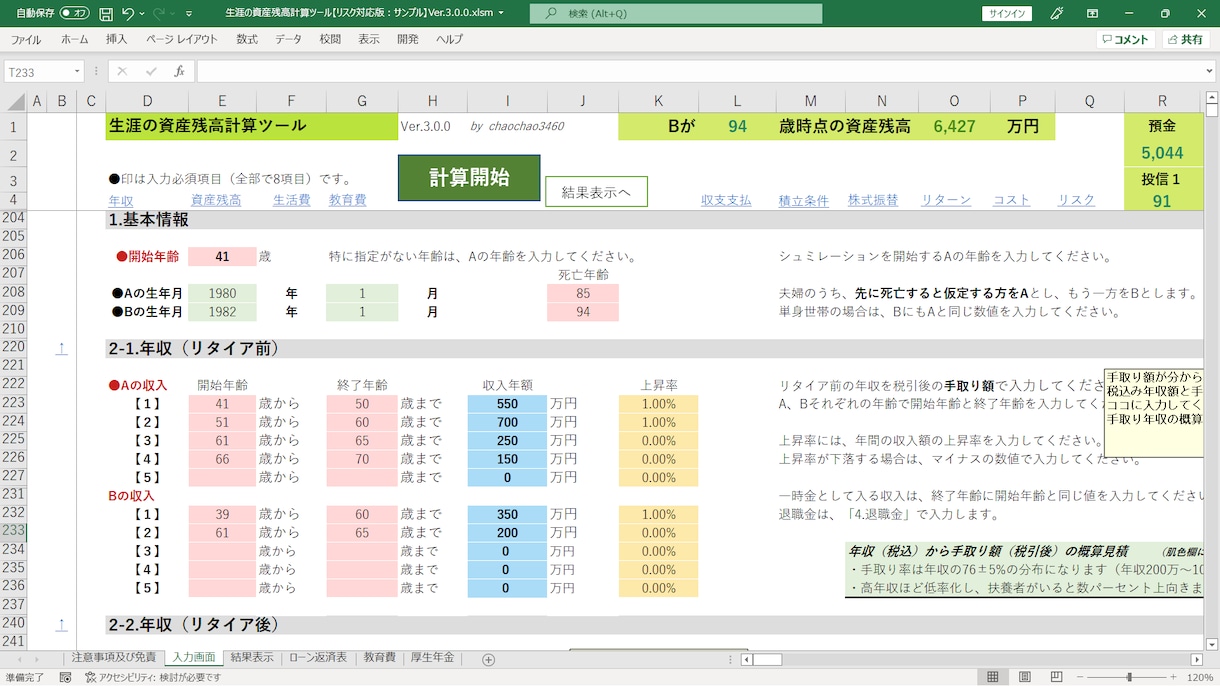Screen dimensions: 1220x686
Task: Follow the リスク link
Action: 1076,200
